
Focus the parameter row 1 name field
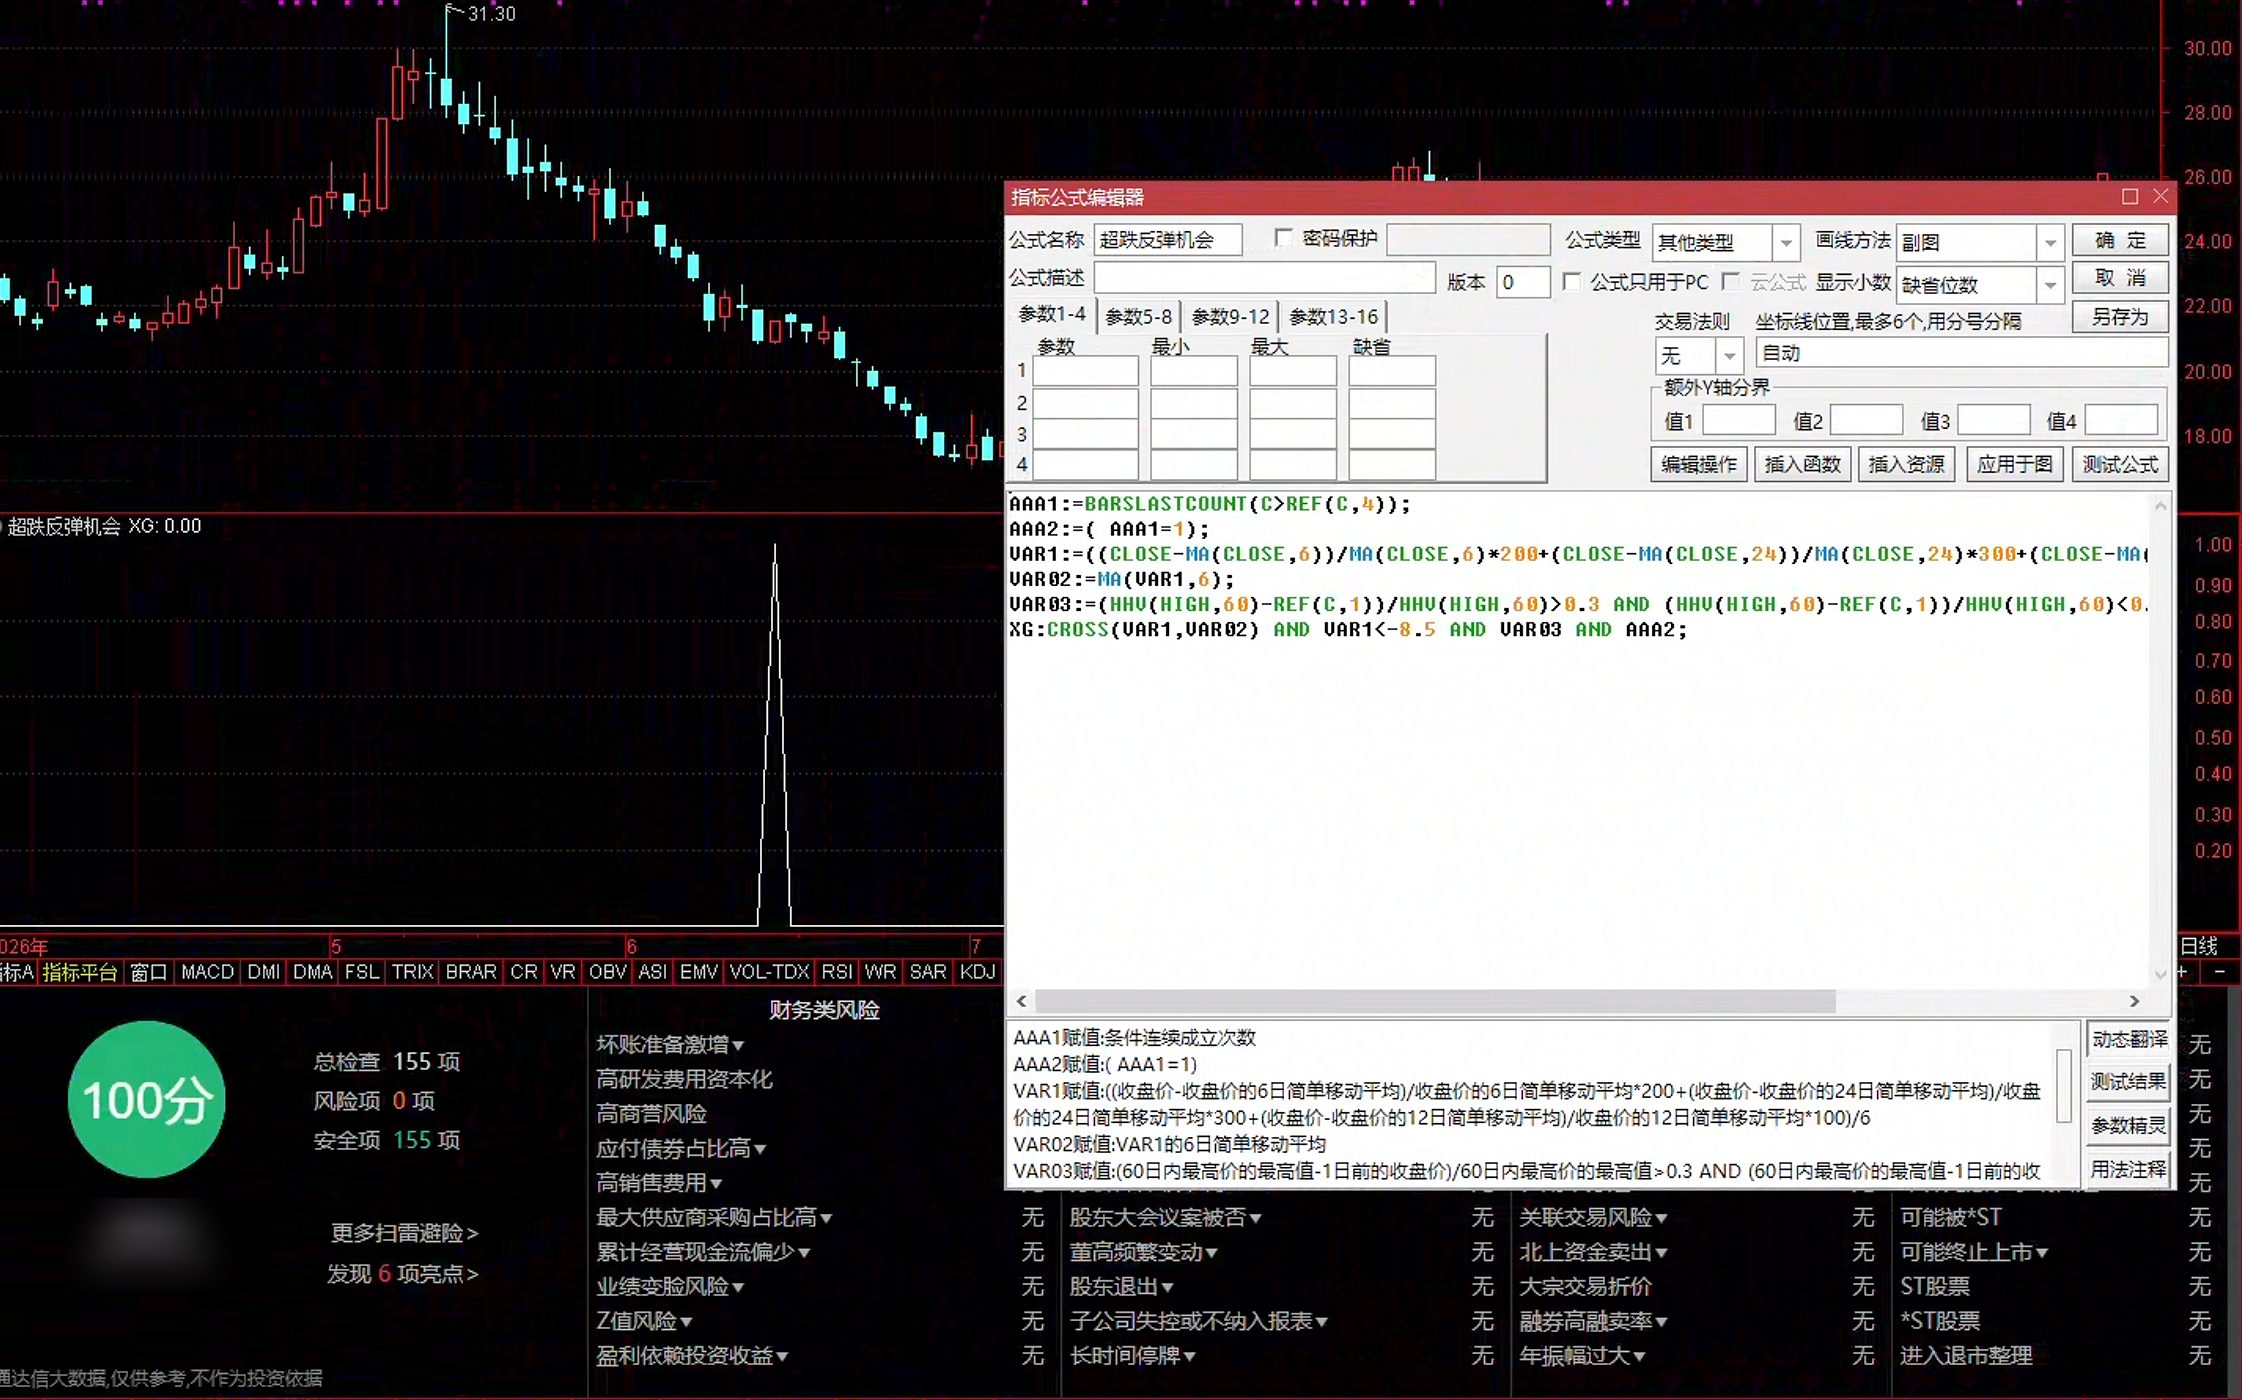click(x=1085, y=371)
